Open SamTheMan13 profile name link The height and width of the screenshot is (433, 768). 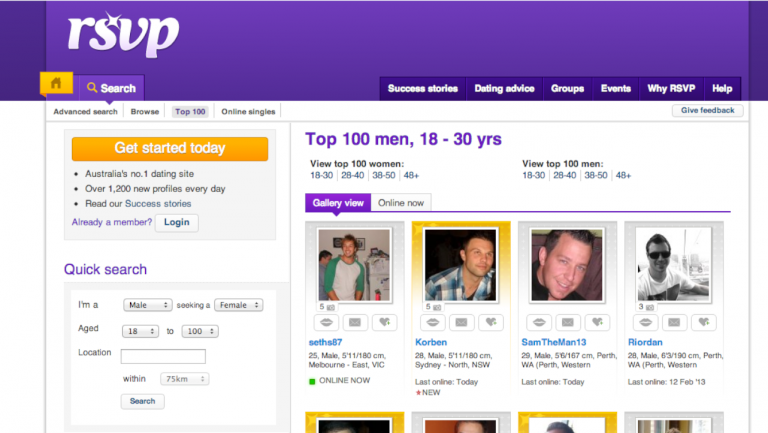(x=553, y=342)
